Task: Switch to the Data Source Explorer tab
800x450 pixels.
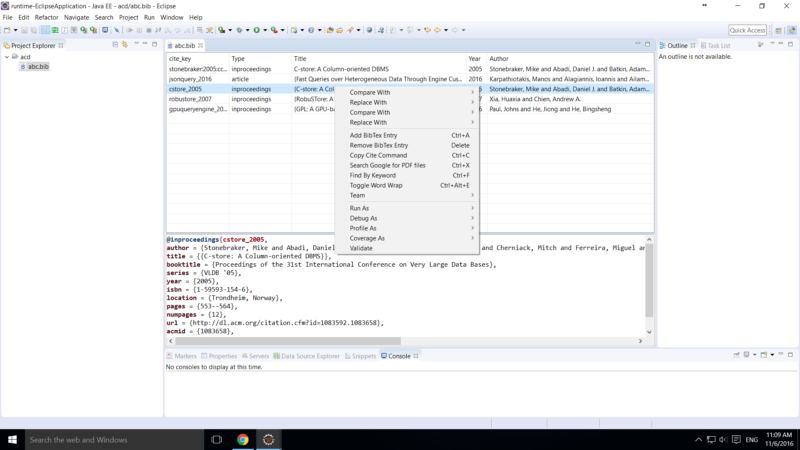Action: (307, 356)
